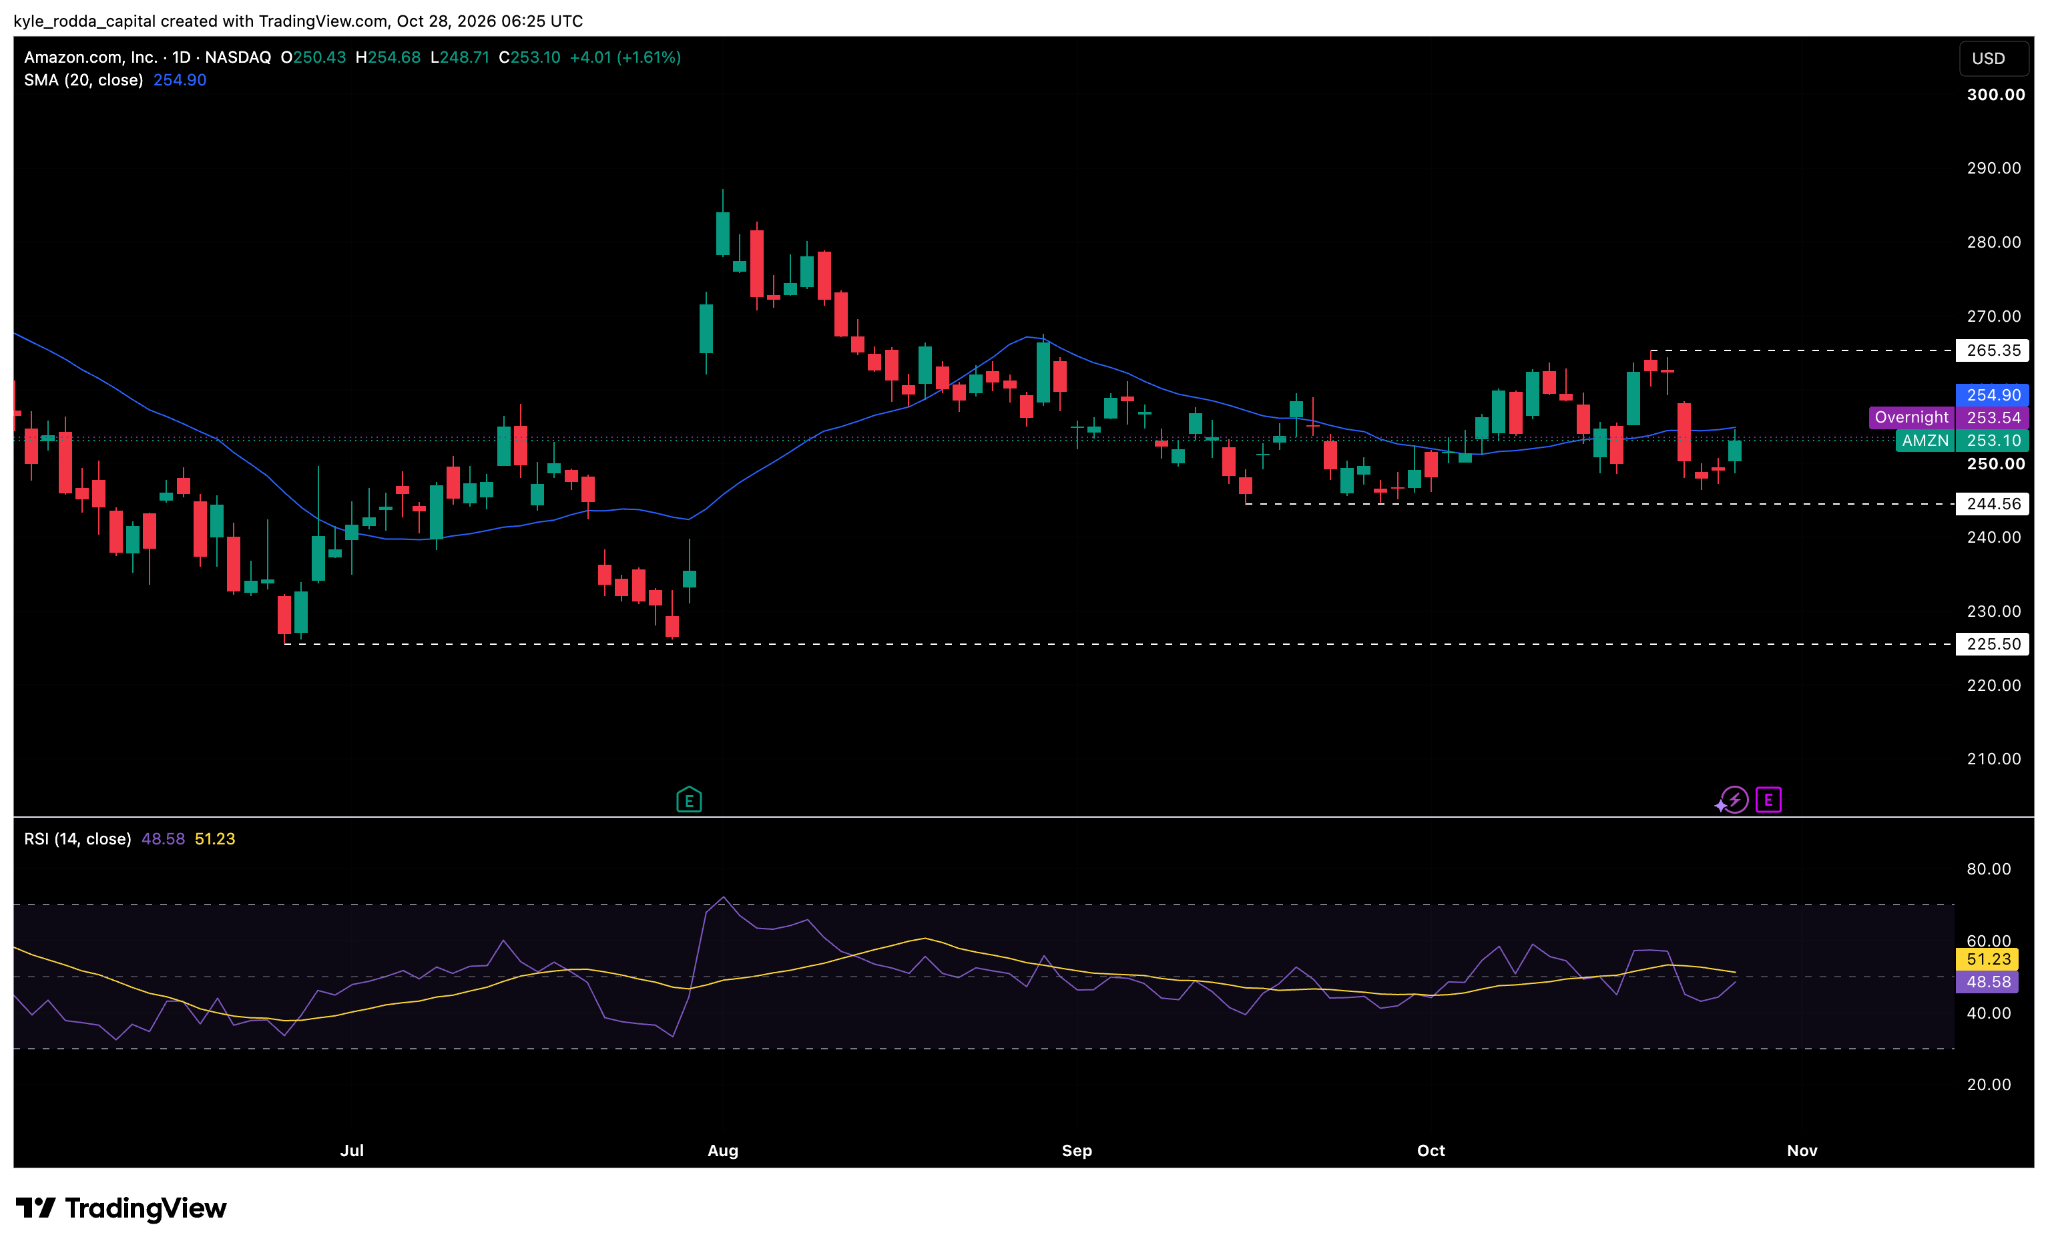
Task: Click the purple lightning bolt event icon
Action: point(1734,800)
